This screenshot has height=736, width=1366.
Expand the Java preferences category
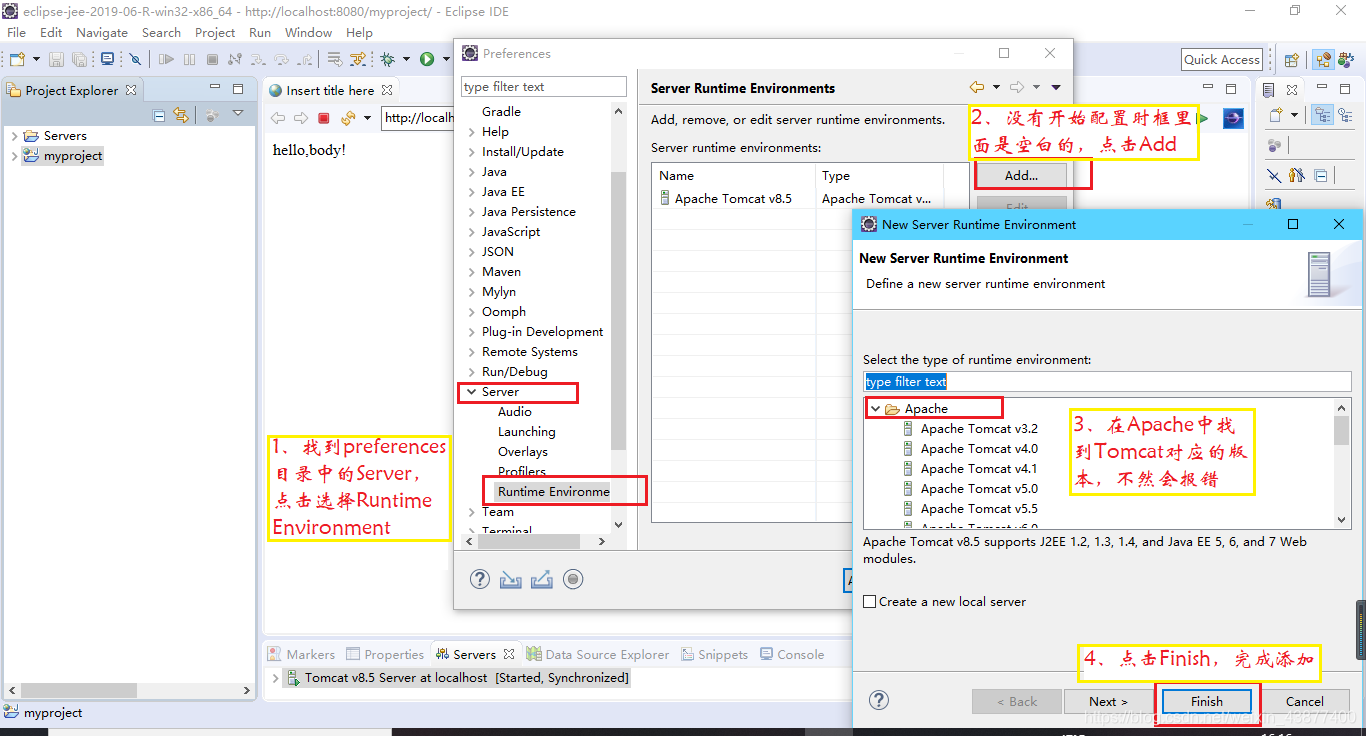point(471,172)
